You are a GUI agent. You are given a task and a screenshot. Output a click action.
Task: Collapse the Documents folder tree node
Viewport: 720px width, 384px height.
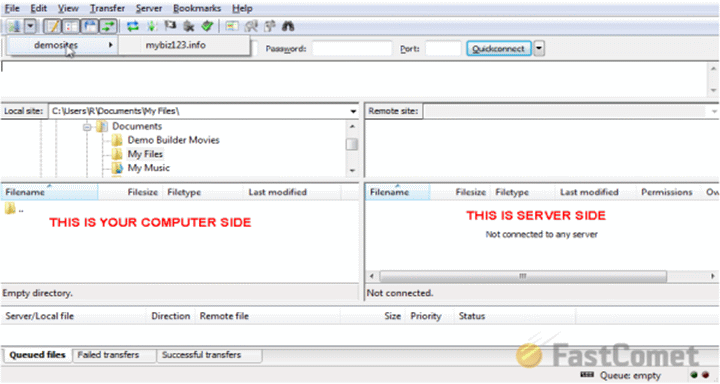click(87, 127)
